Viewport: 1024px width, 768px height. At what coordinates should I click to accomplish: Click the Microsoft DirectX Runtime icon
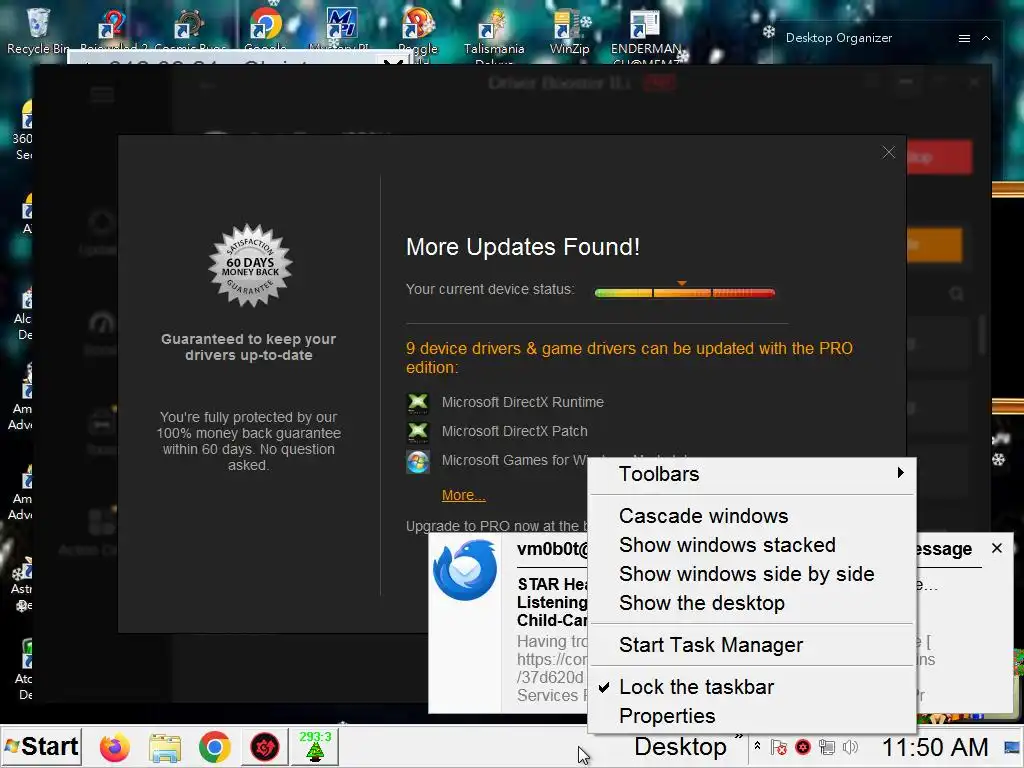pos(418,402)
